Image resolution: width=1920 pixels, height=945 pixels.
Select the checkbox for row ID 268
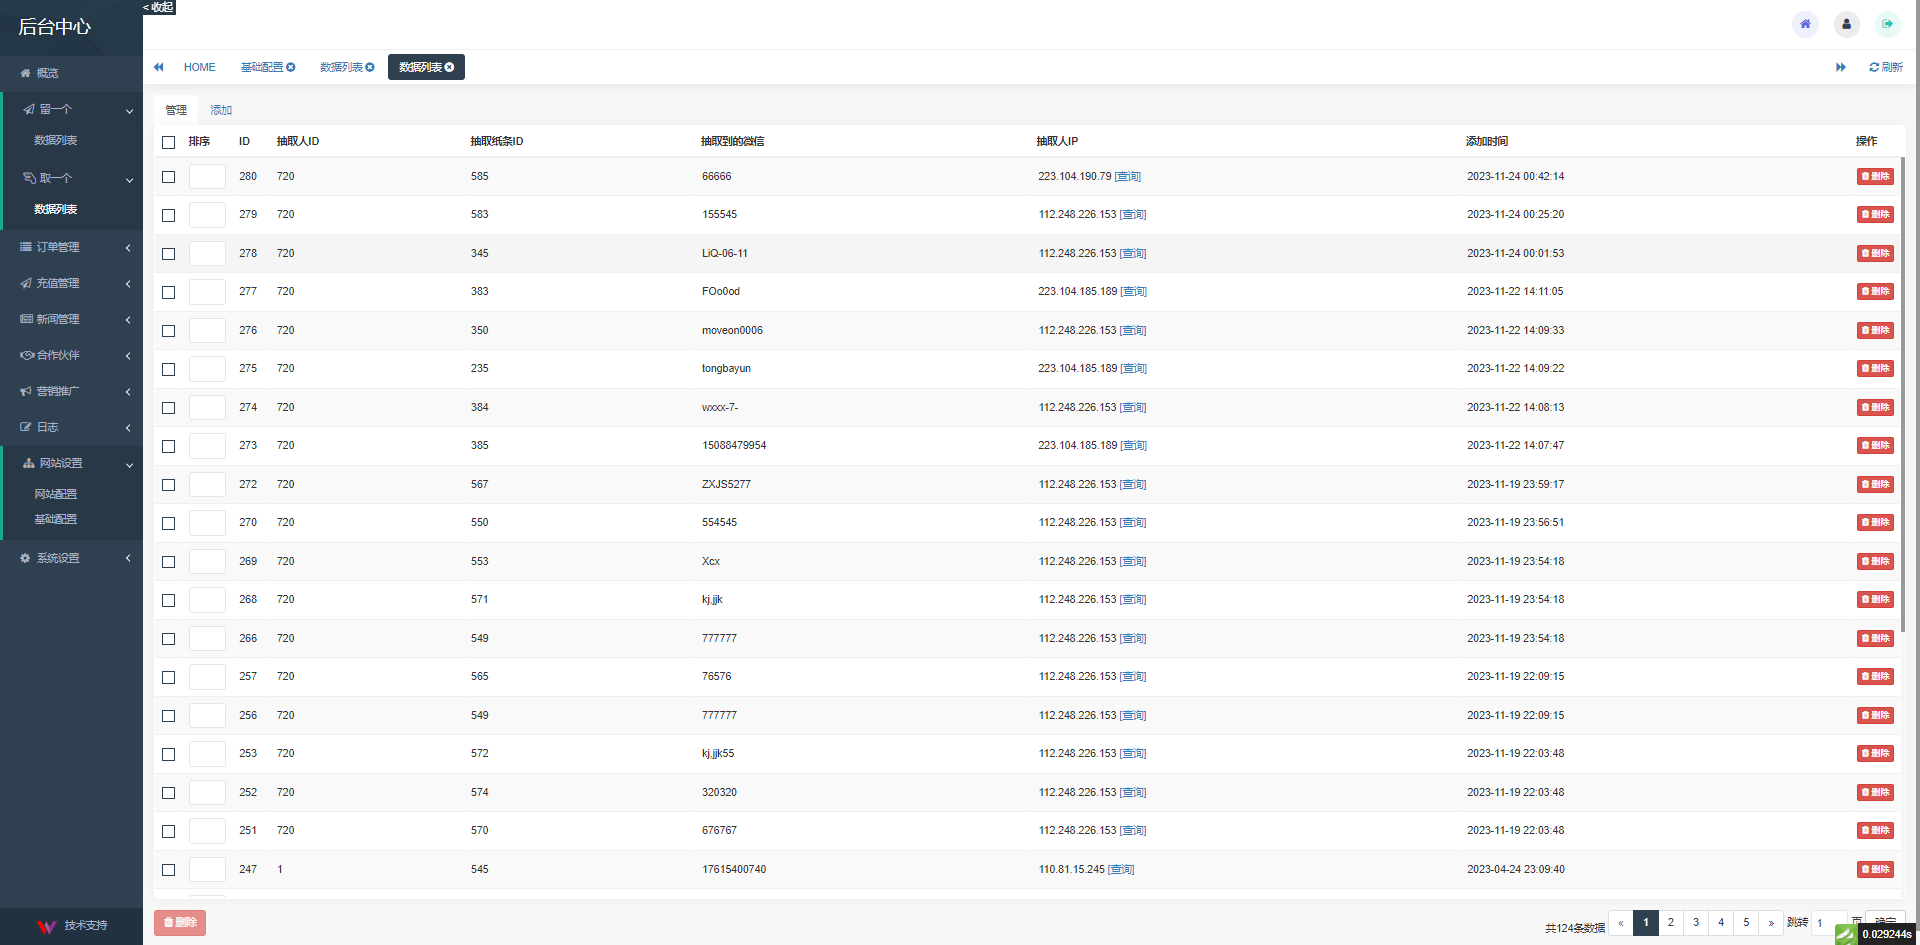point(168,600)
